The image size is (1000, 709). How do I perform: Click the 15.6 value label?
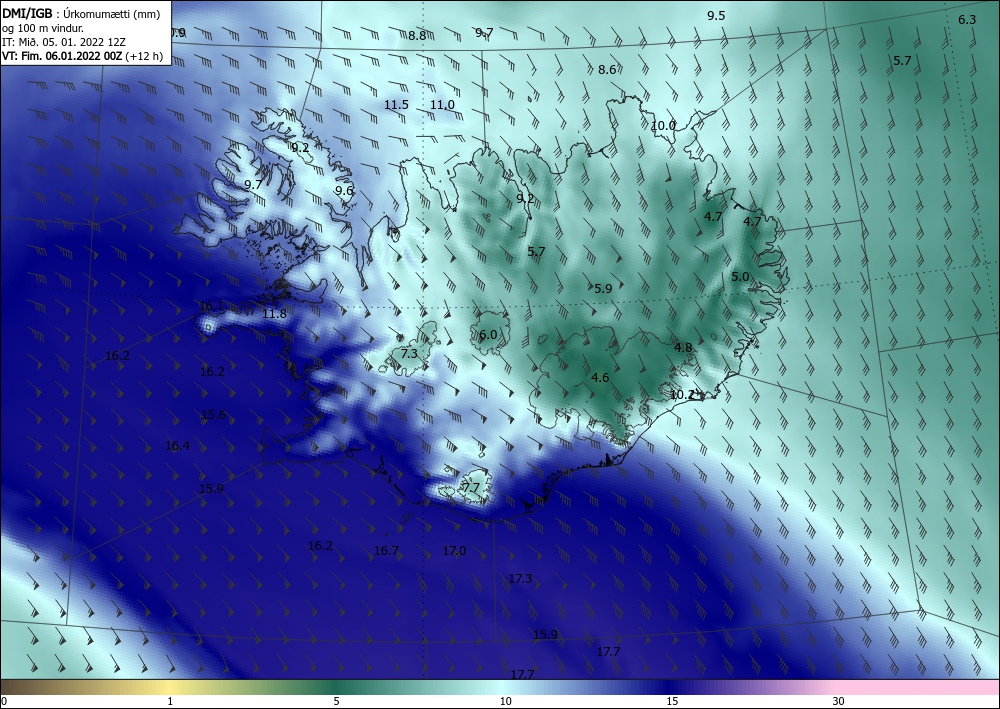pyautogui.click(x=213, y=414)
